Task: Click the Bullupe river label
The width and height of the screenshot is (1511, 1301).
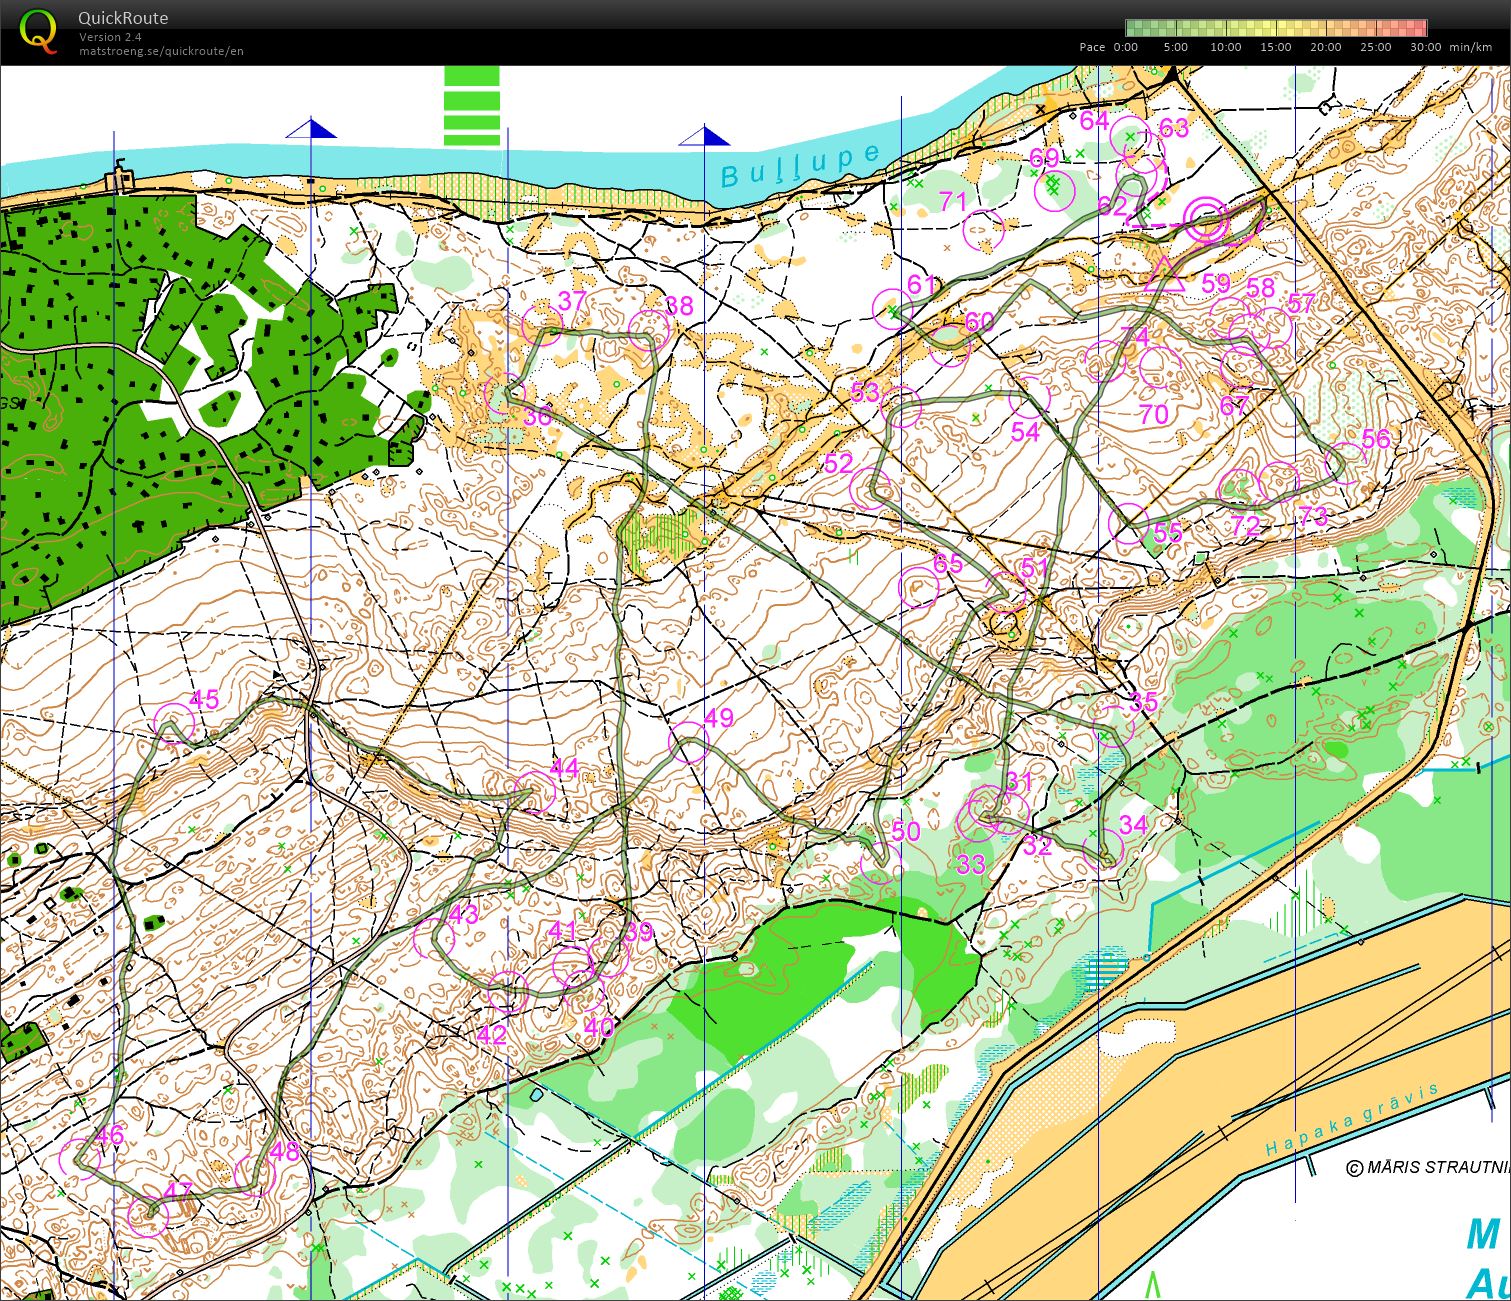Action: 799,166
